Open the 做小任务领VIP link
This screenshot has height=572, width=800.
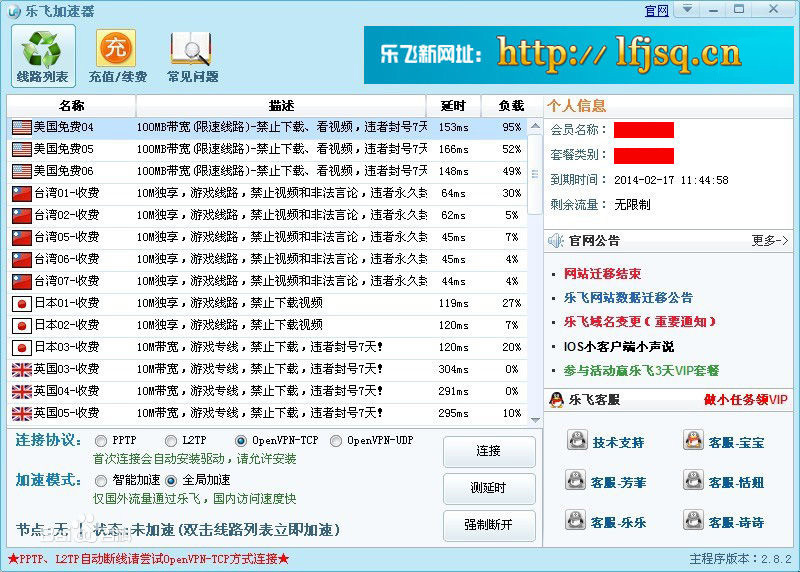746,400
